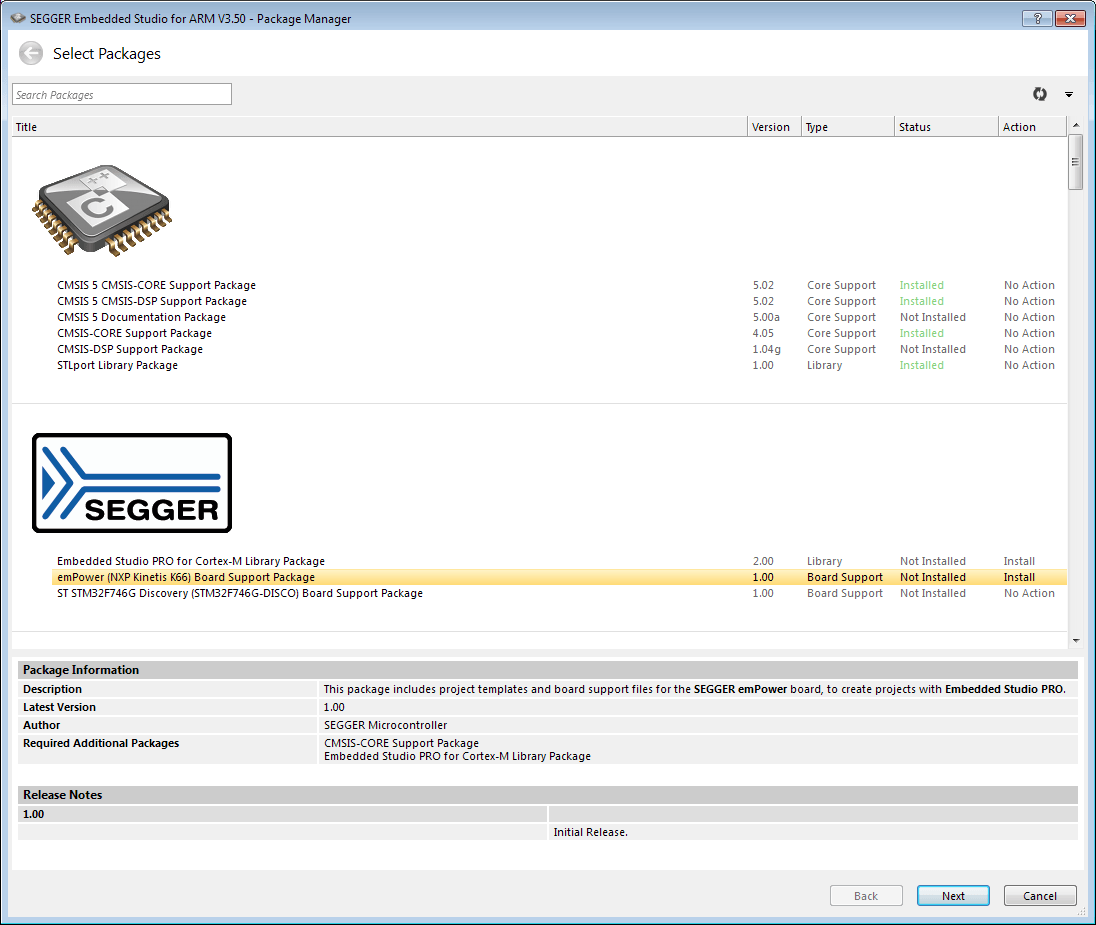1096x925 pixels.
Task: Click Board Support type of emPower package
Action: tap(844, 578)
